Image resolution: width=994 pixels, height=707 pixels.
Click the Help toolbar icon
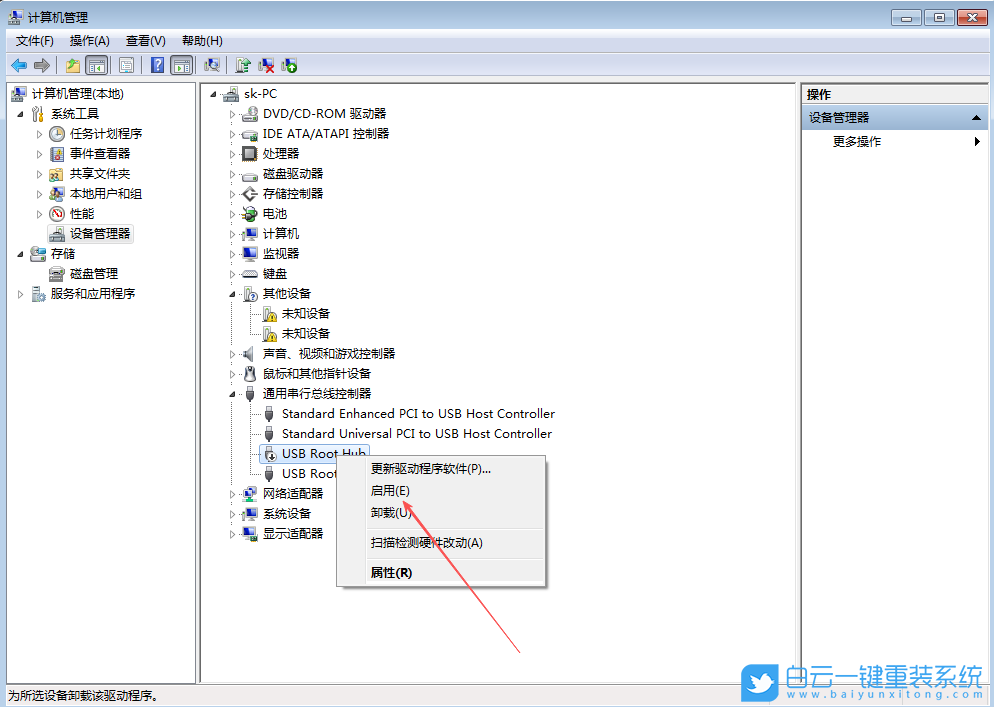(157, 65)
